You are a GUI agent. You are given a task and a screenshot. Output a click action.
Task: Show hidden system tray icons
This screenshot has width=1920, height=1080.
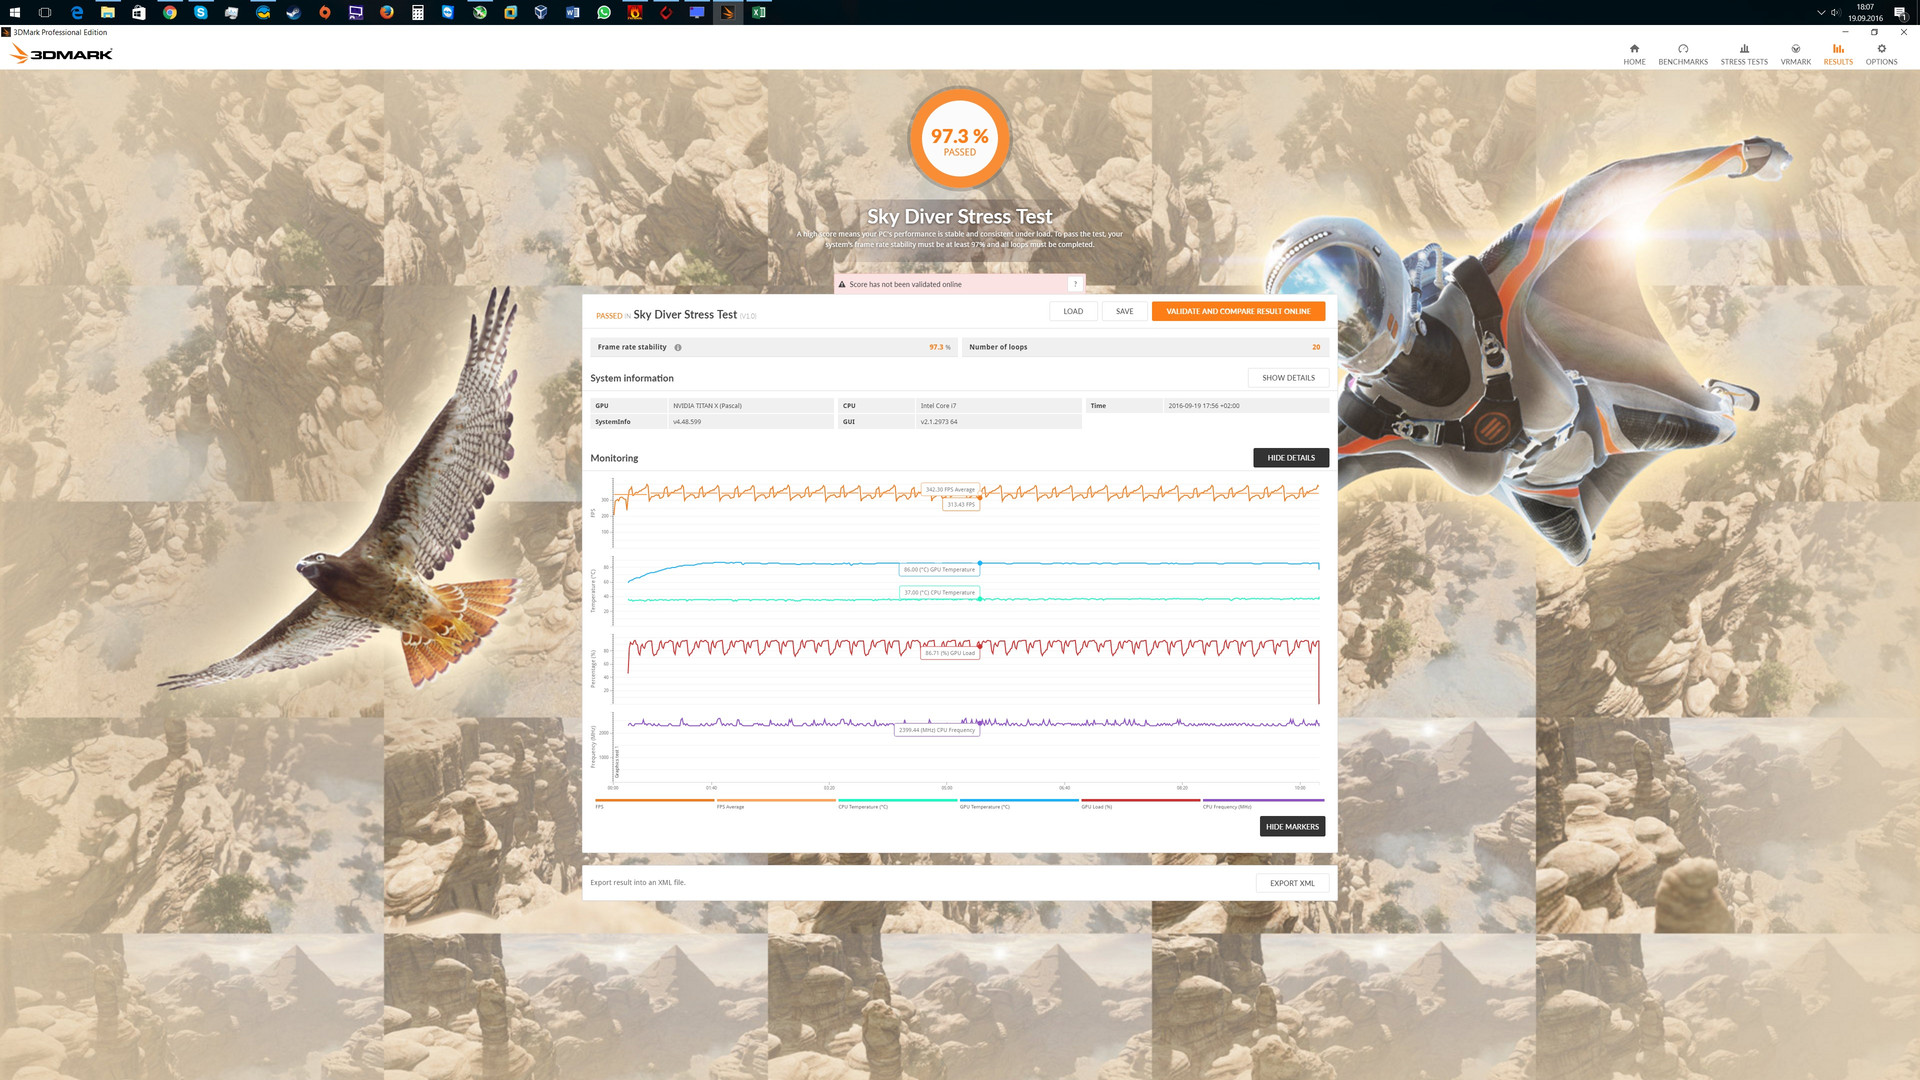(x=1821, y=12)
